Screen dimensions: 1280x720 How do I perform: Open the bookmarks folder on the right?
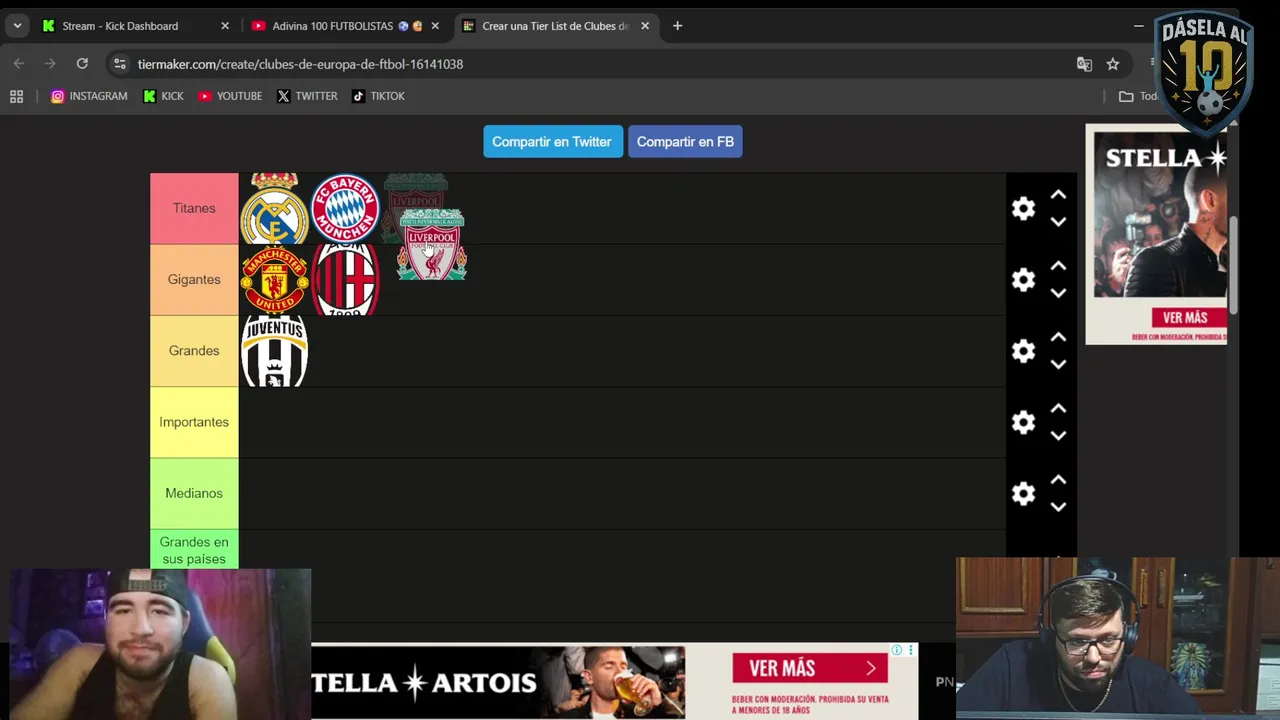(1137, 96)
